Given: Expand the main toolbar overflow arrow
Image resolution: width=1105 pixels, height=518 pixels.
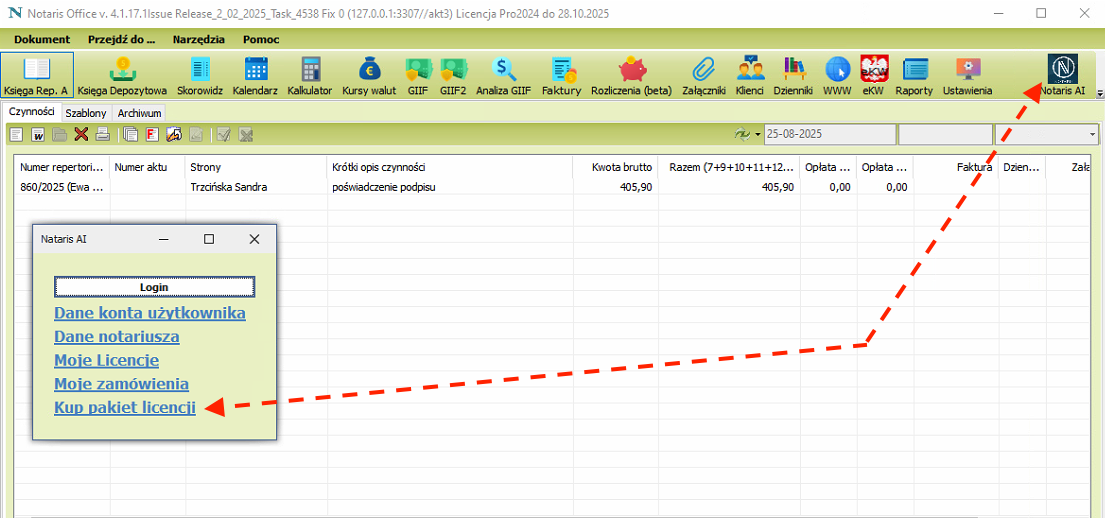Looking at the screenshot, I should click(x=1100, y=94).
